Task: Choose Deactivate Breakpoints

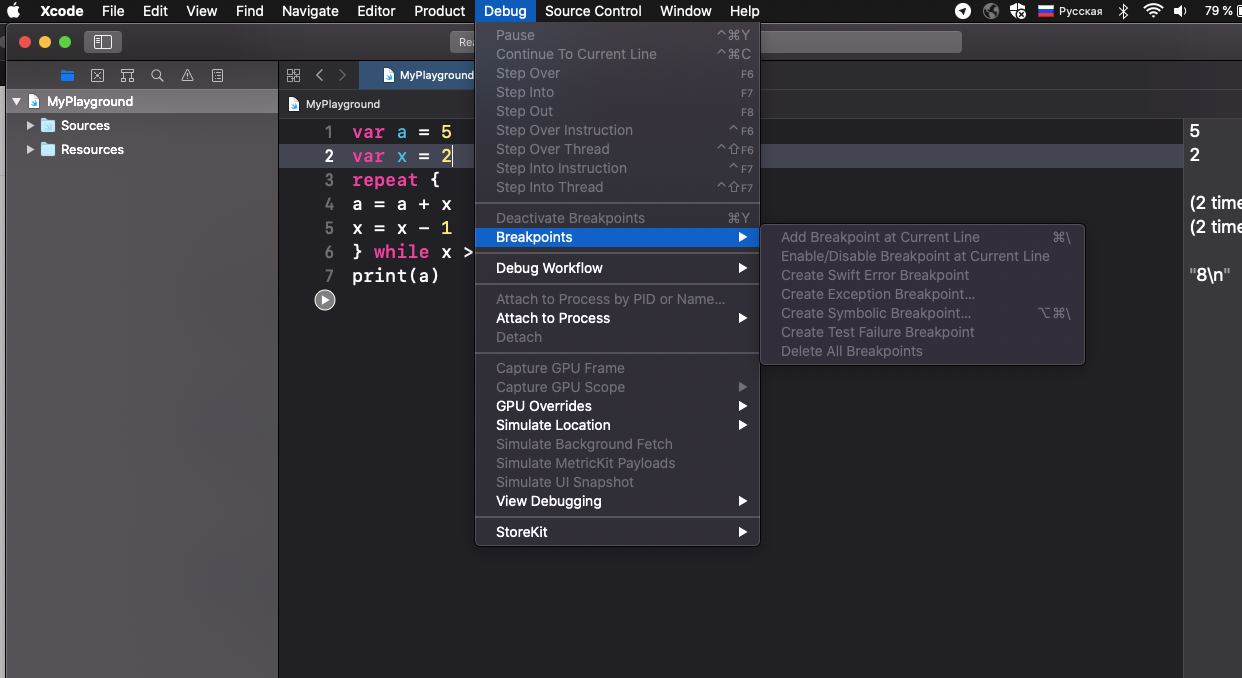Action: [x=617, y=218]
